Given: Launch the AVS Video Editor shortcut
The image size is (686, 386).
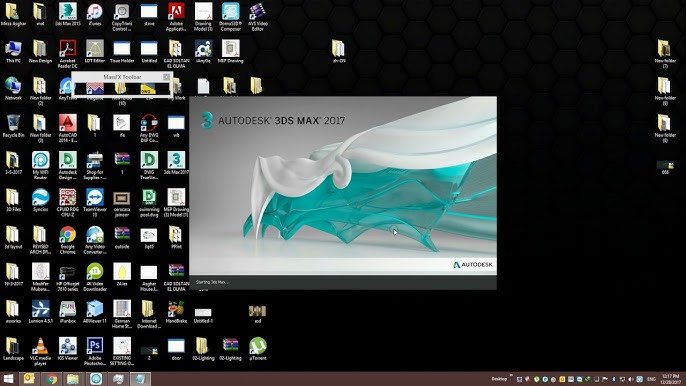Looking at the screenshot, I should [x=258, y=17].
